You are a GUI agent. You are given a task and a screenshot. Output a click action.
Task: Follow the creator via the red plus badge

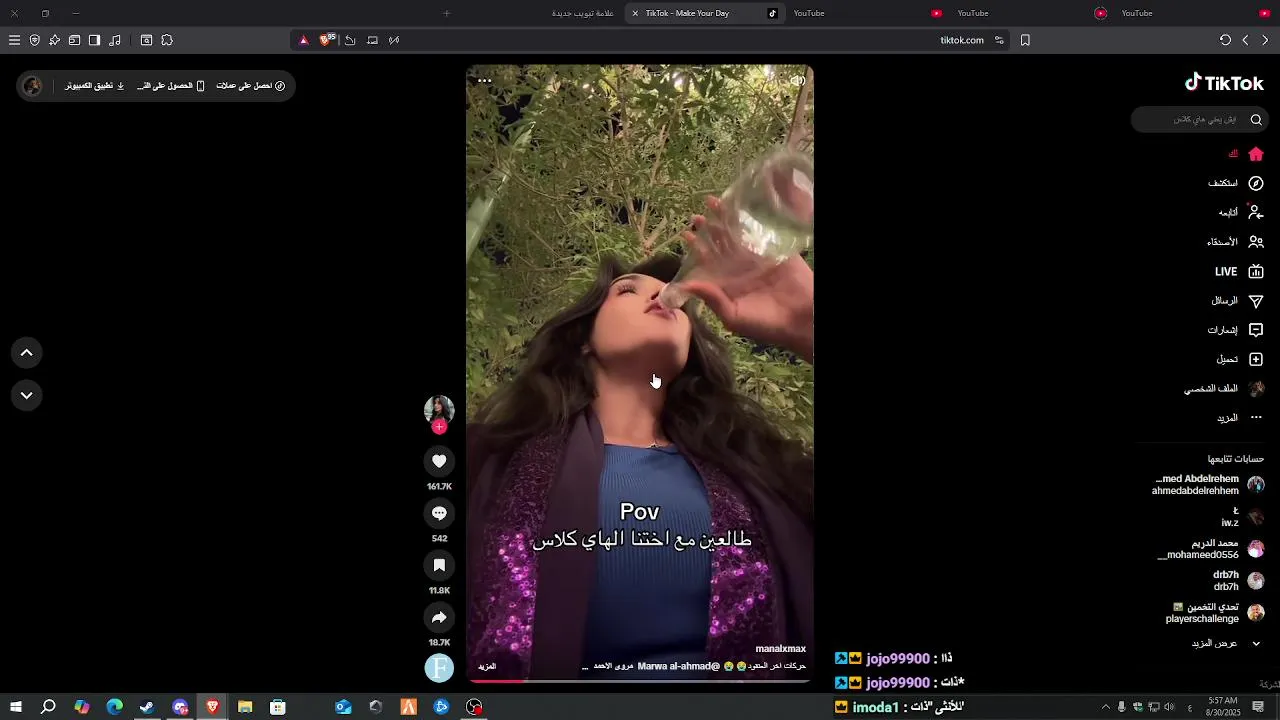(439, 427)
